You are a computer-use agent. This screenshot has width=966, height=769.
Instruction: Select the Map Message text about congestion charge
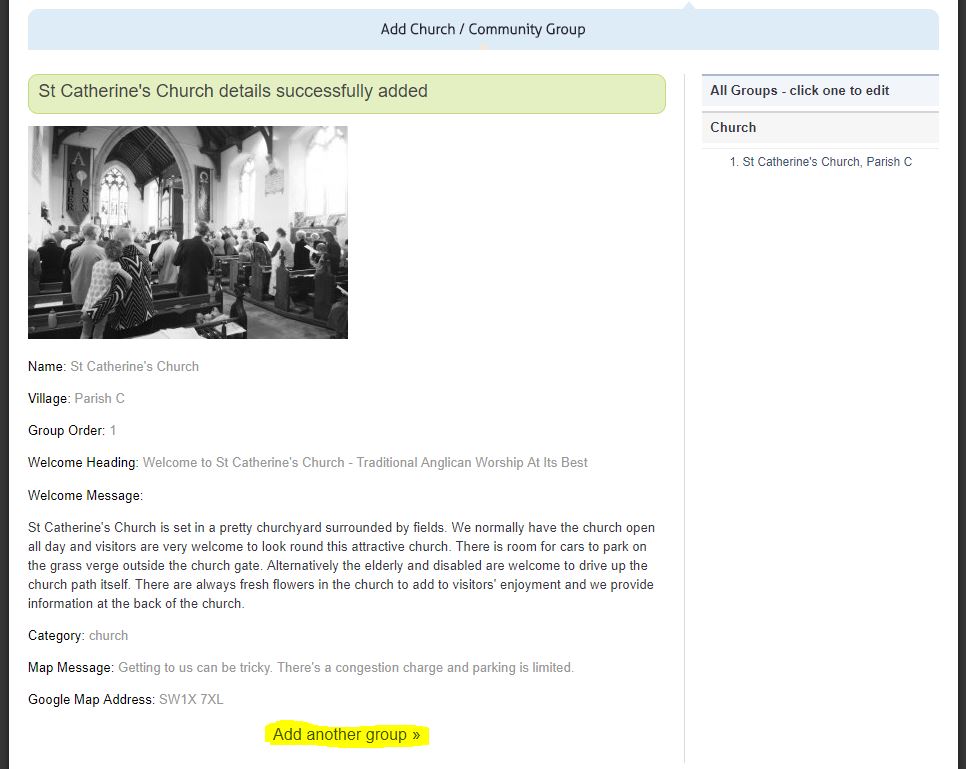coord(345,667)
